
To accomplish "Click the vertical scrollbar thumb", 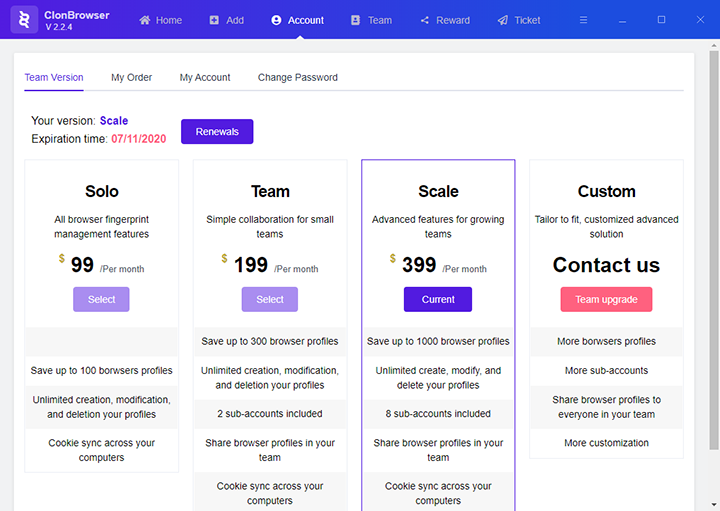I will tap(714, 250).
